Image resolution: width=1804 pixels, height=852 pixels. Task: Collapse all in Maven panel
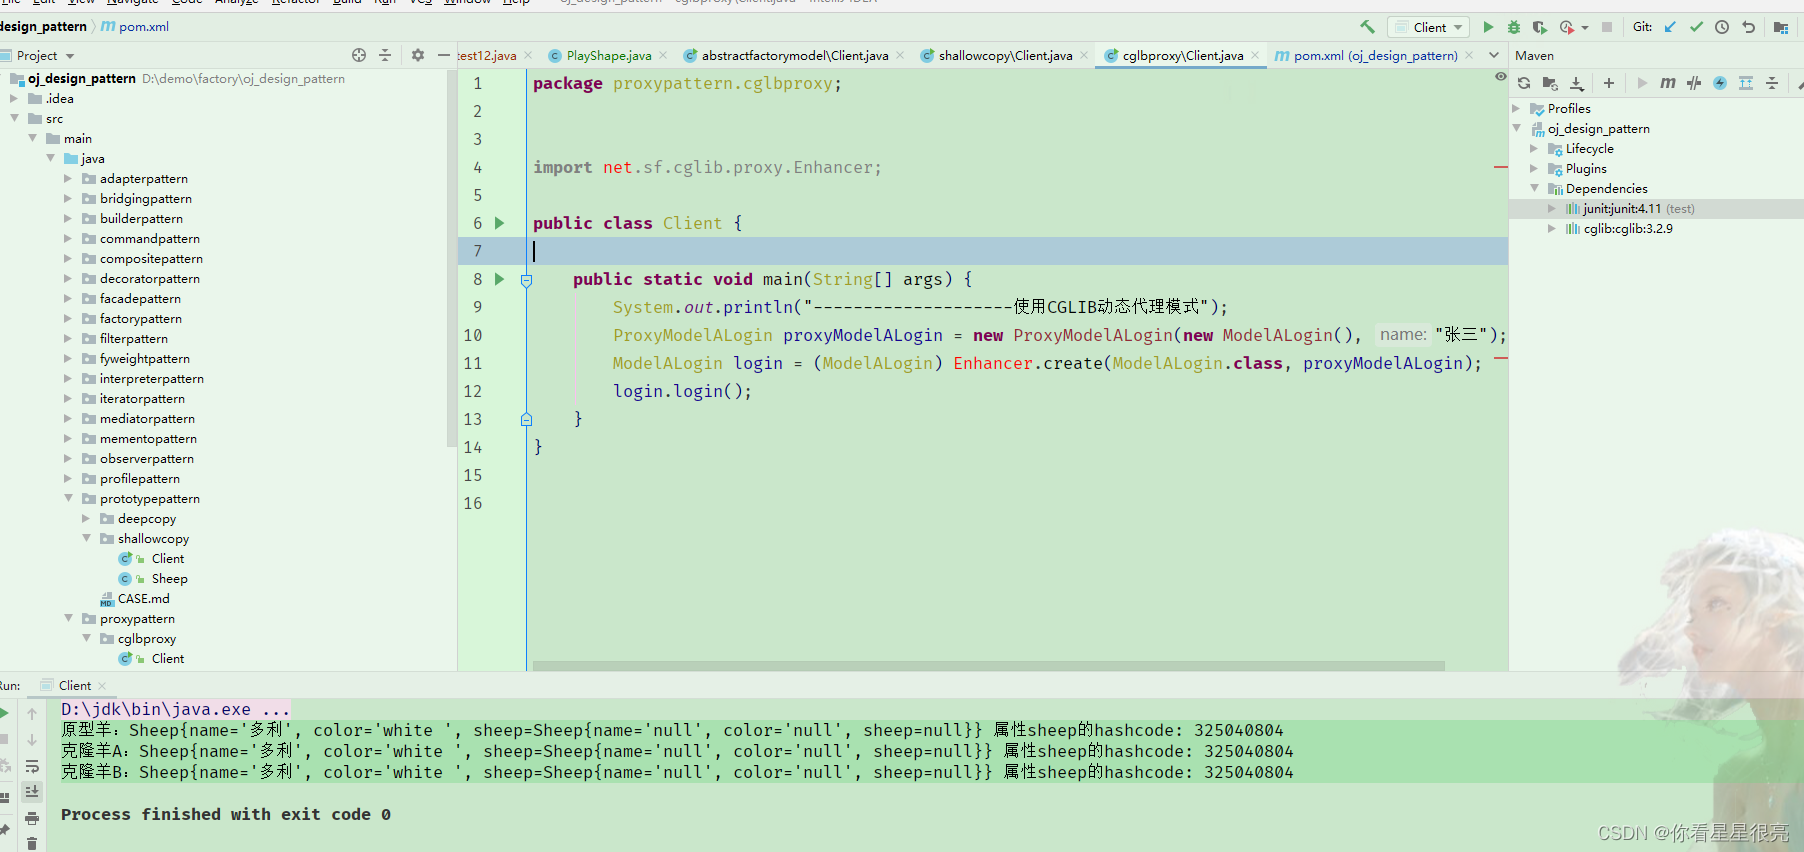point(1772,83)
